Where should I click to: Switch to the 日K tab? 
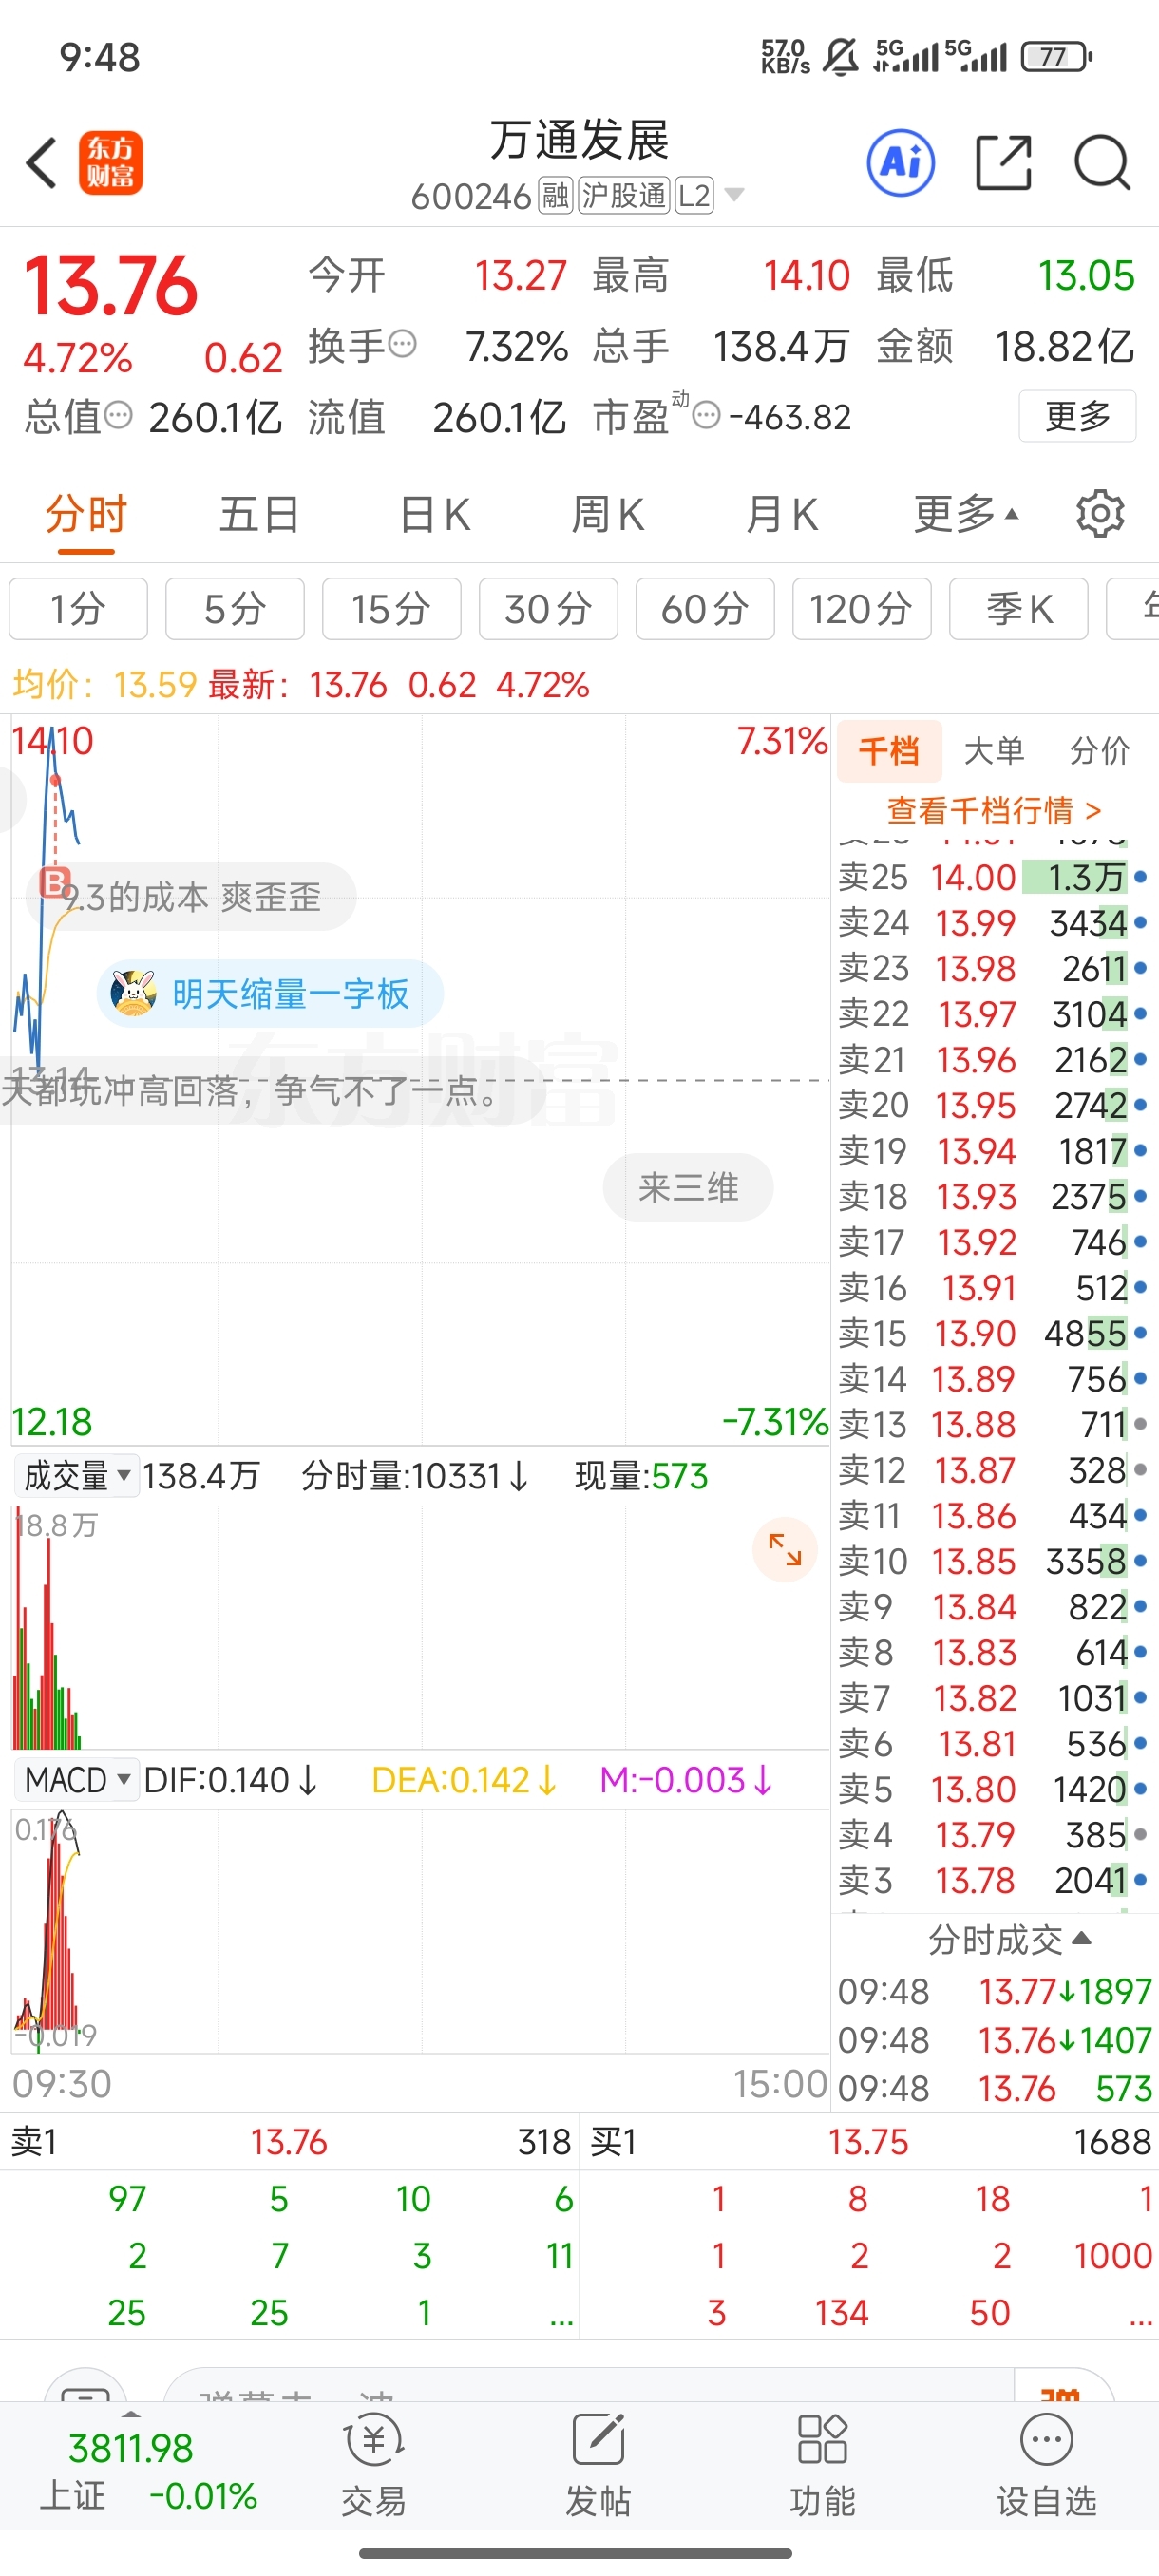[x=434, y=514]
